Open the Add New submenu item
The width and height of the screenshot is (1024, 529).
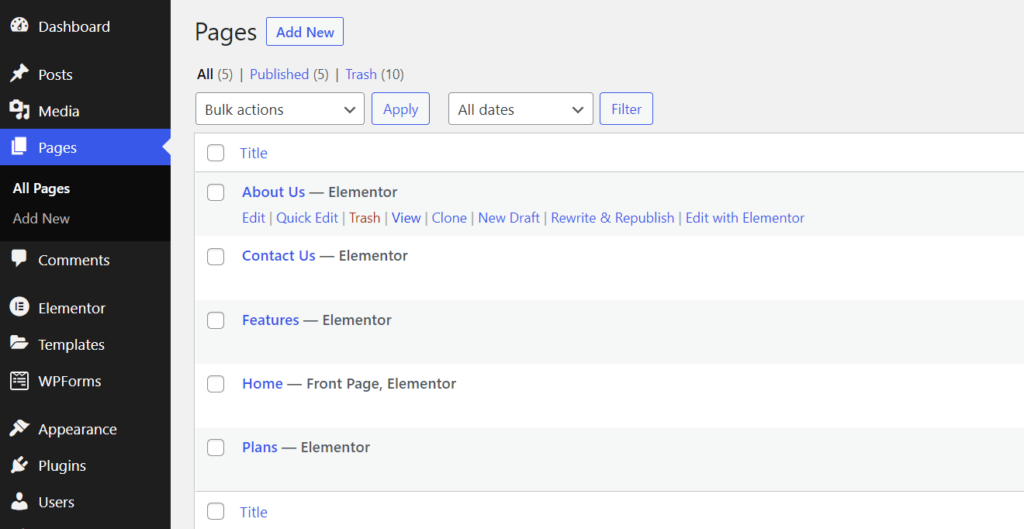click(41, 219)
